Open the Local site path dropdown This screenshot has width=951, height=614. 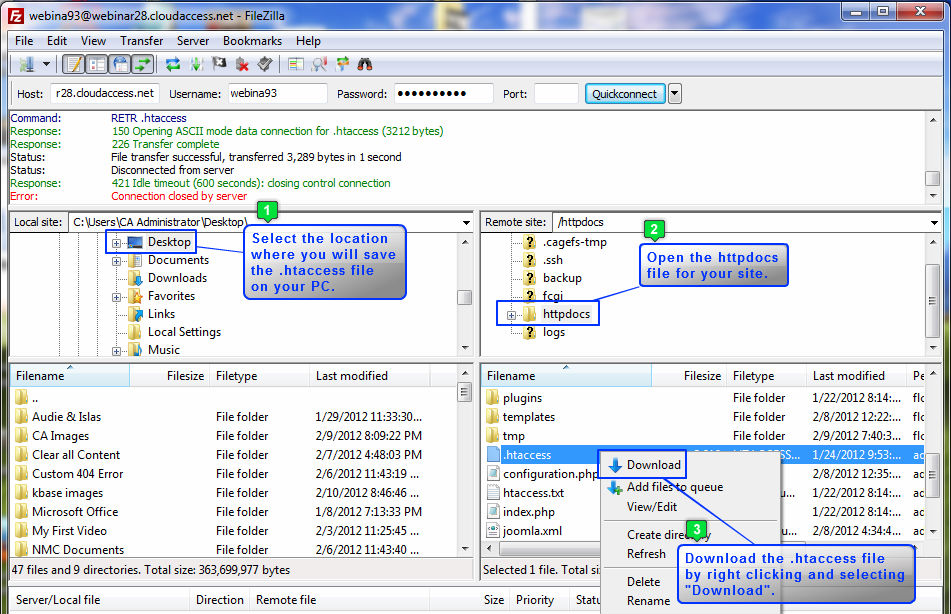coord(466,223)
